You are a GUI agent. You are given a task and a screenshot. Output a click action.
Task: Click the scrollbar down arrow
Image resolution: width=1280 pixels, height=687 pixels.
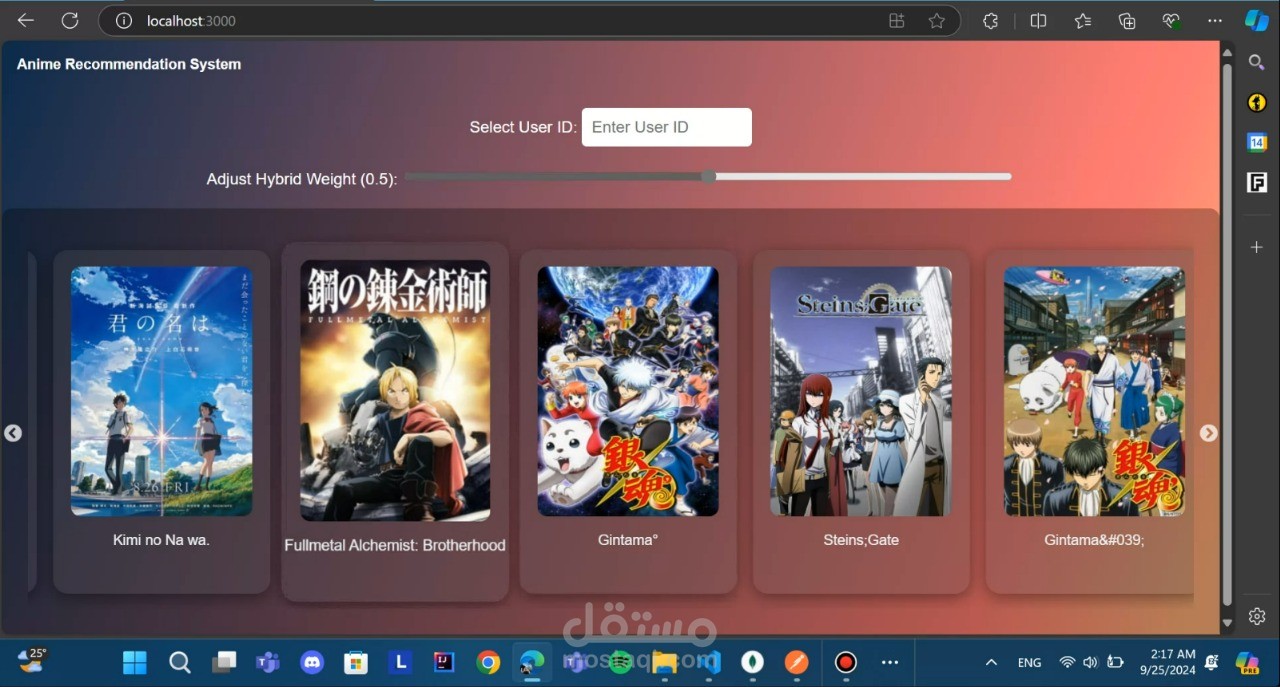[x=1227, y=623]
